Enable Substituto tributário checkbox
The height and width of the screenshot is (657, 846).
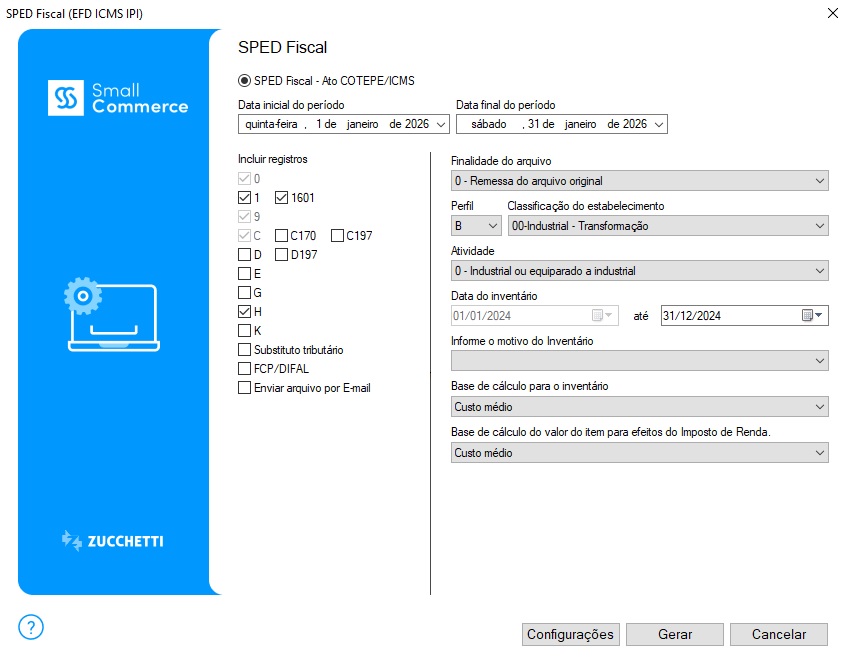tap(244, 350)
